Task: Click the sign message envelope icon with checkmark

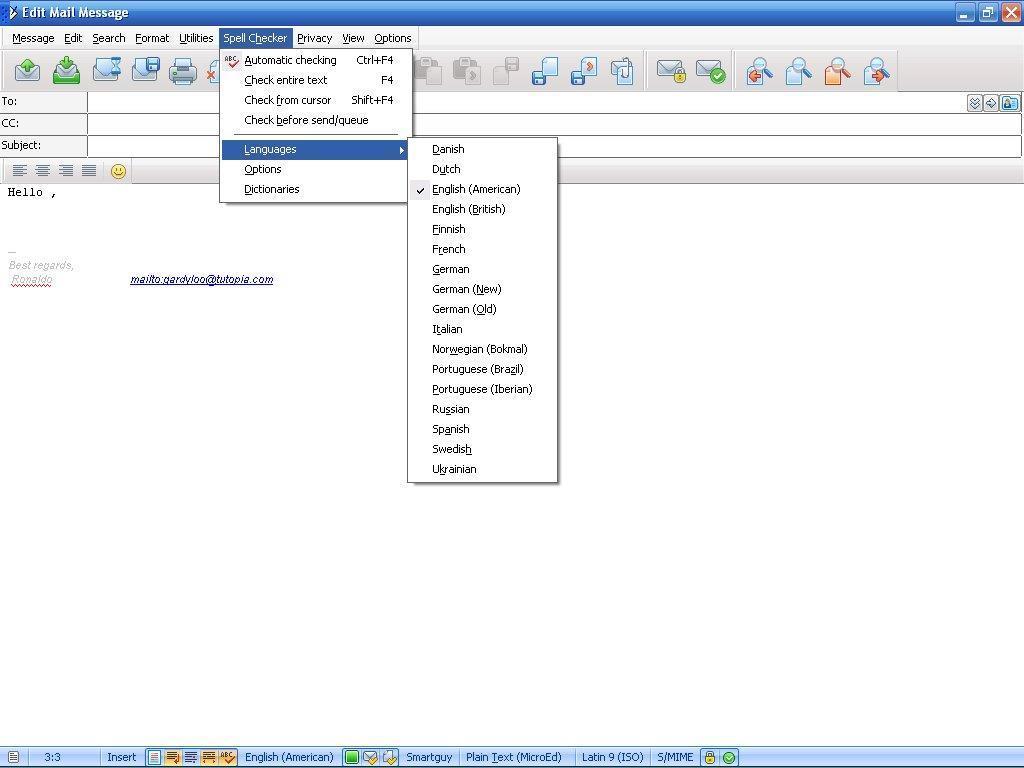Action: coord(710,71)
